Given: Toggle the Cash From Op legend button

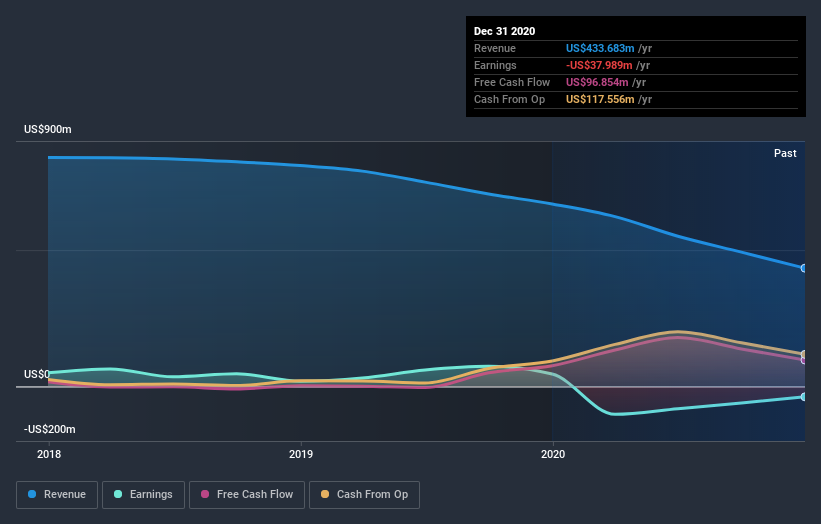Looking at the screenshot, I should [x=364, y=495].
